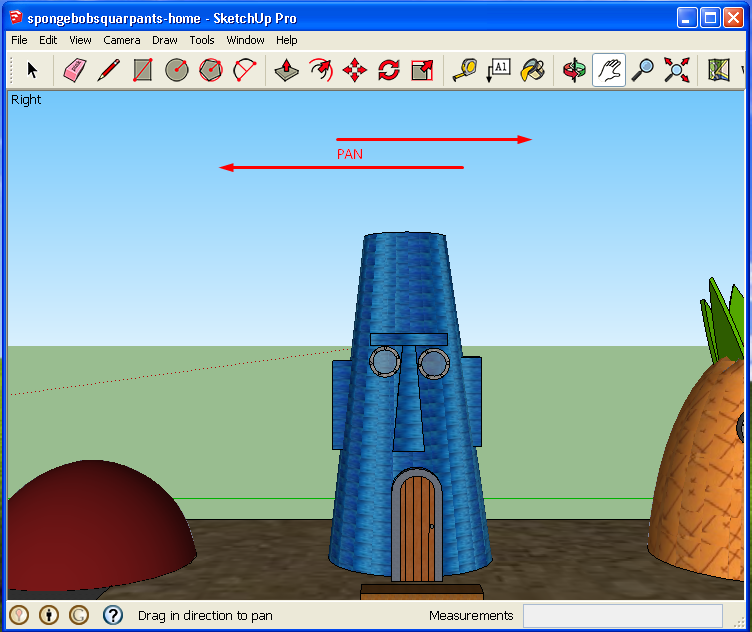Image resolution: width=752 pixels, height=632 pixels.
Task: Select the Text label A1 tool
Action: click(499, 70)
